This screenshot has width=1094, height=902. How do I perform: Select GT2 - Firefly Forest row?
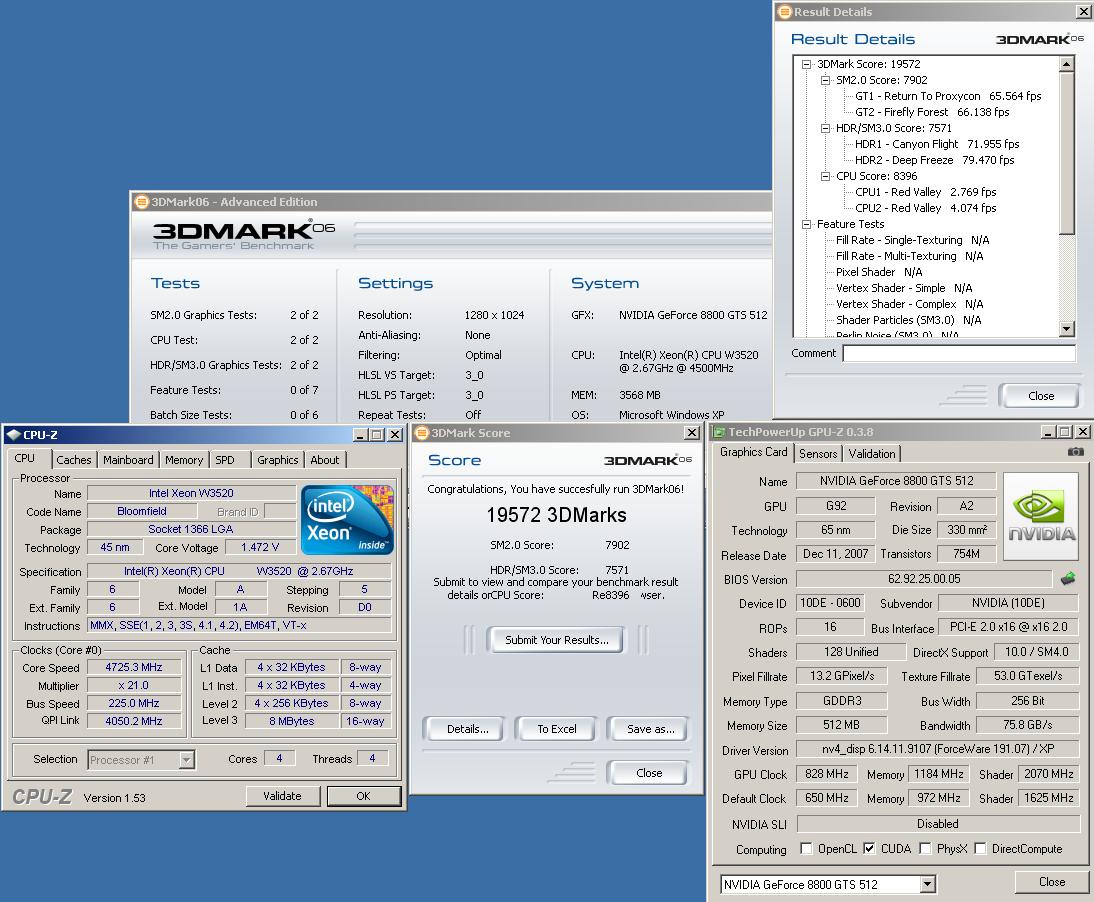[x=931, y=112]
